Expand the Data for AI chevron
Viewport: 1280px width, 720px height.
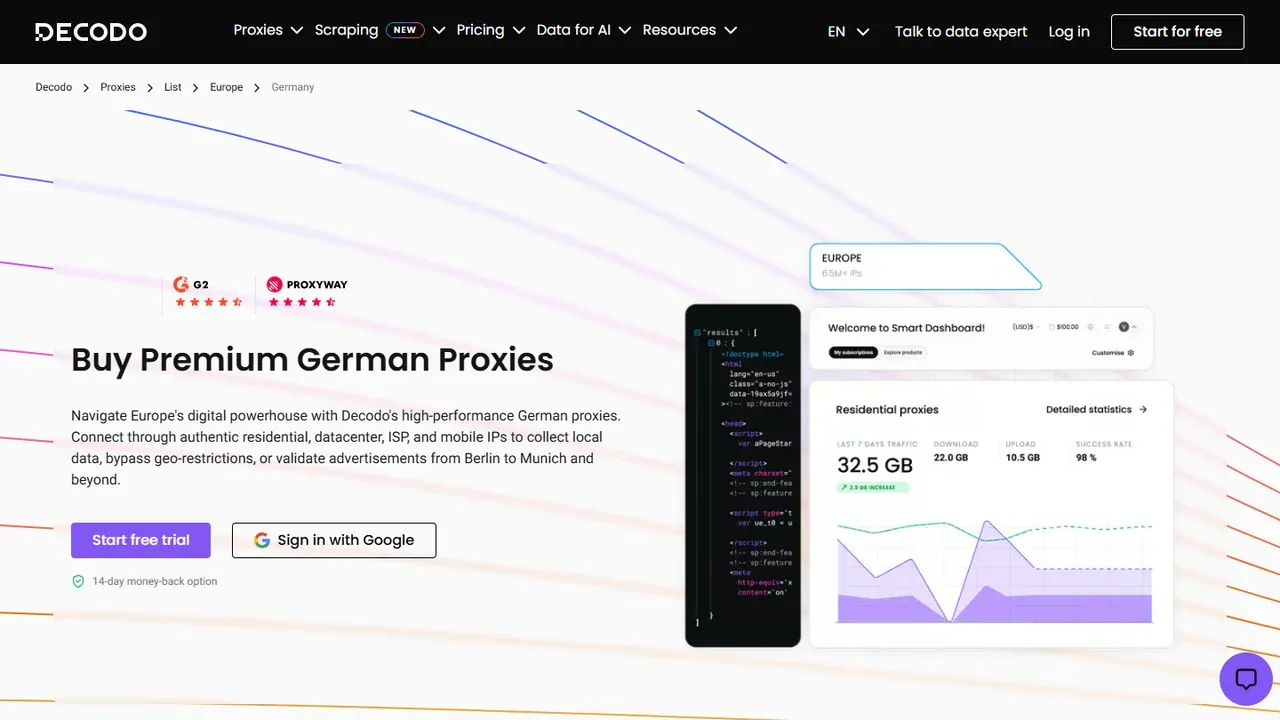tap(625, 31)
